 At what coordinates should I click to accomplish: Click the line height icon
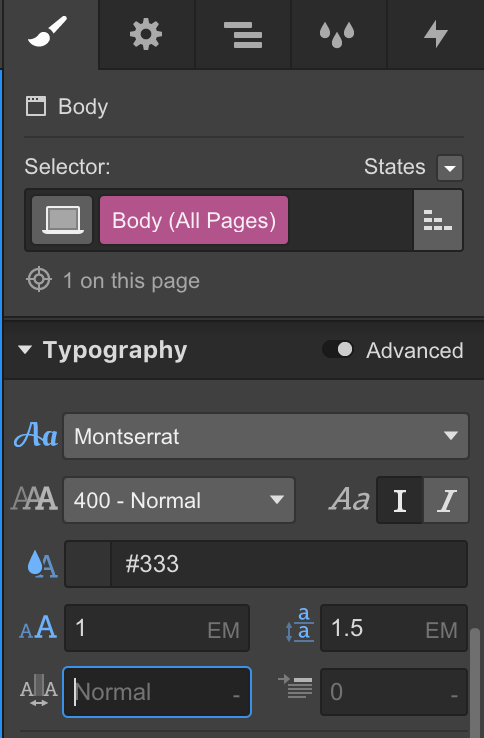[x=299, y=626]
